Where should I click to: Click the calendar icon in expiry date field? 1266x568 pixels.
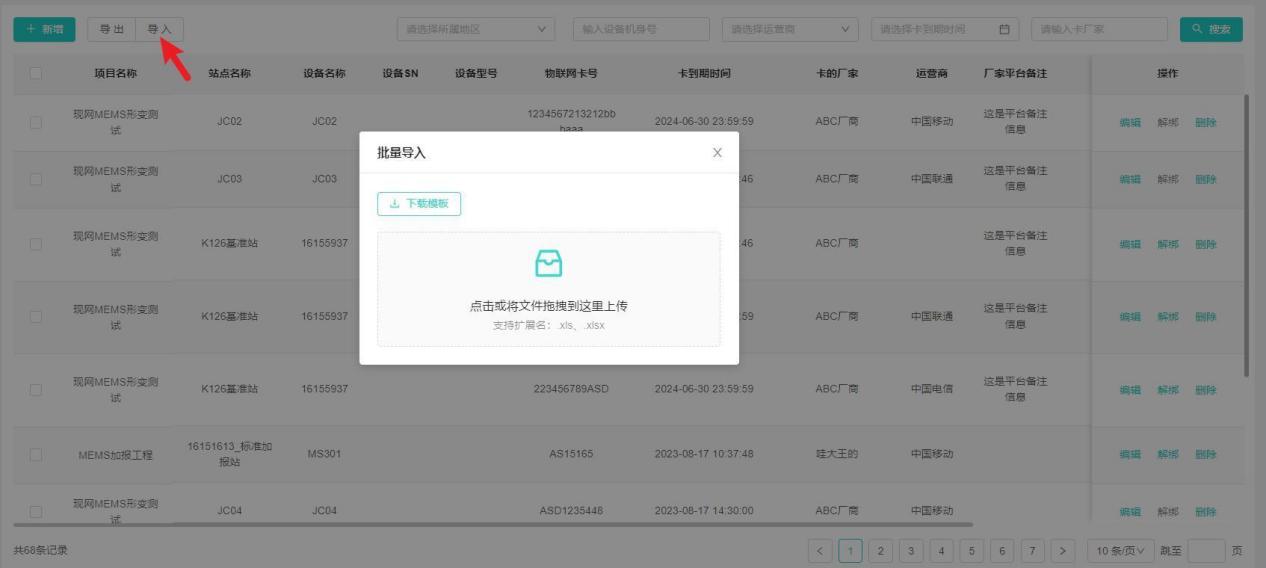1004,30
